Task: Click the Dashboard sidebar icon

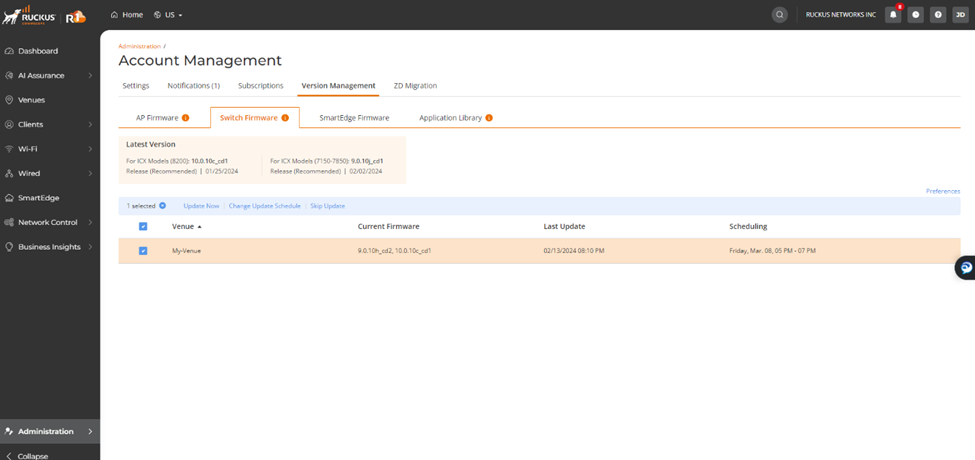Action: click(x=9, y=51)
